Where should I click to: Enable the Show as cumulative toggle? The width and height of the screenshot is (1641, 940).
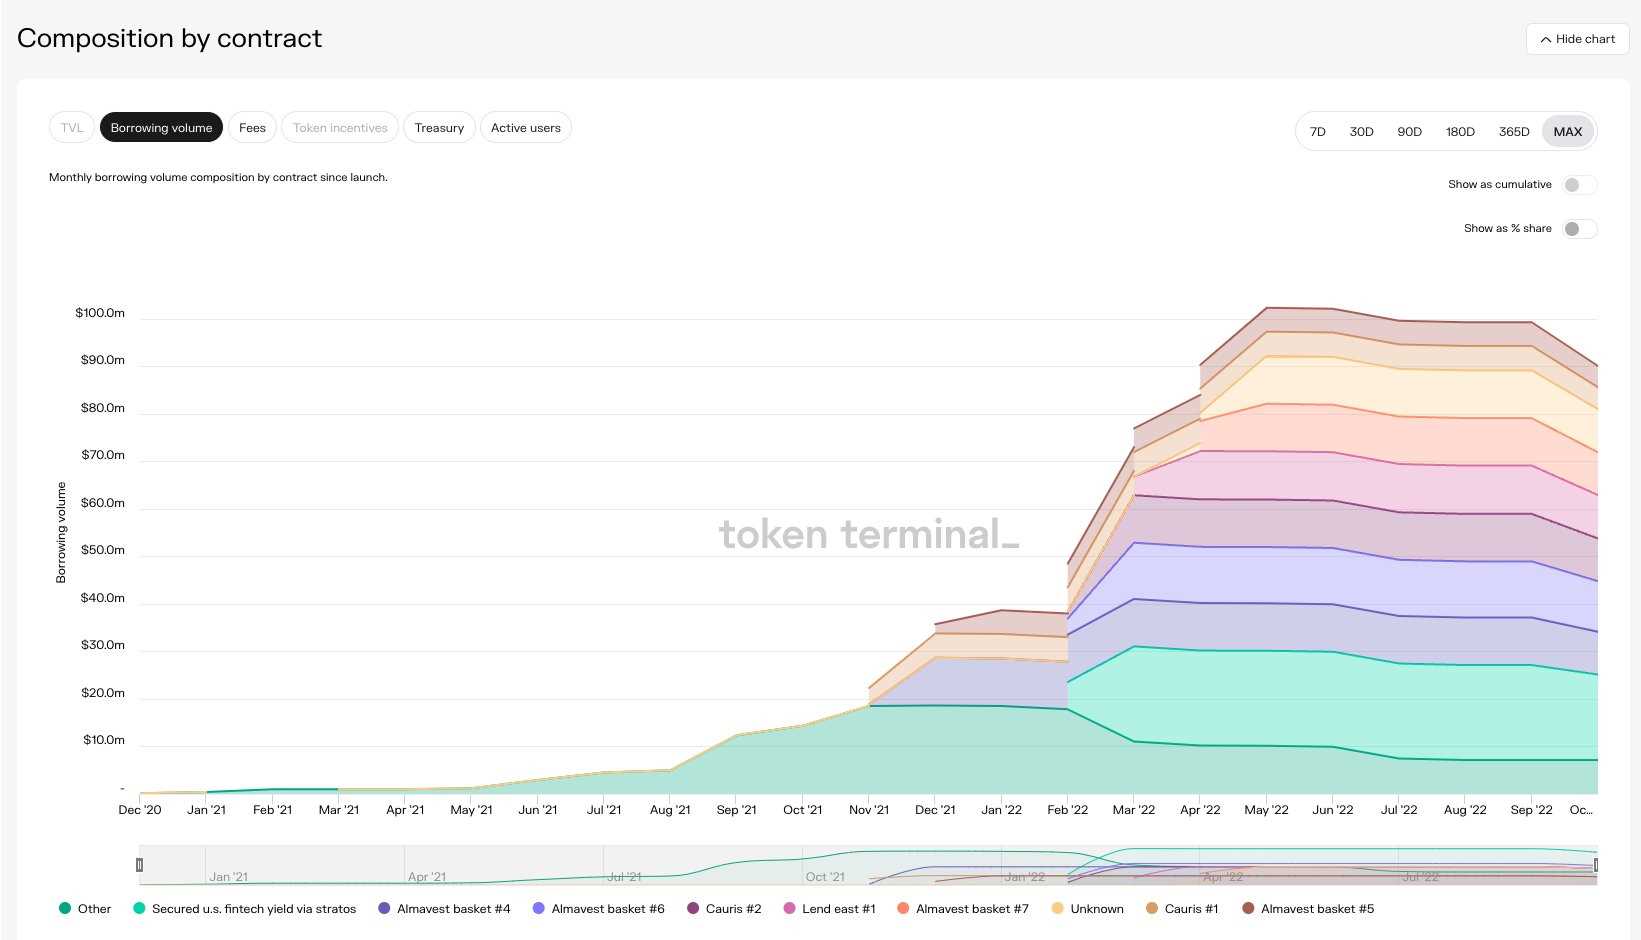(x=1579, y=185)
